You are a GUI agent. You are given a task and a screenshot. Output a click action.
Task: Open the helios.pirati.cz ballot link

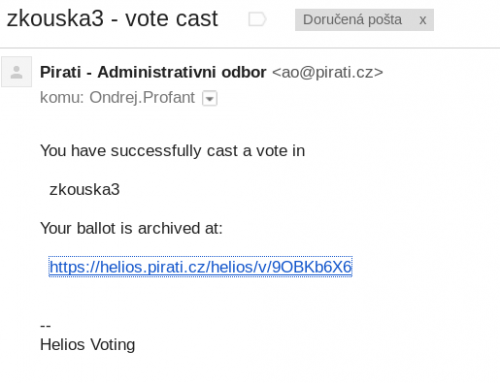(x=200, y=267)
